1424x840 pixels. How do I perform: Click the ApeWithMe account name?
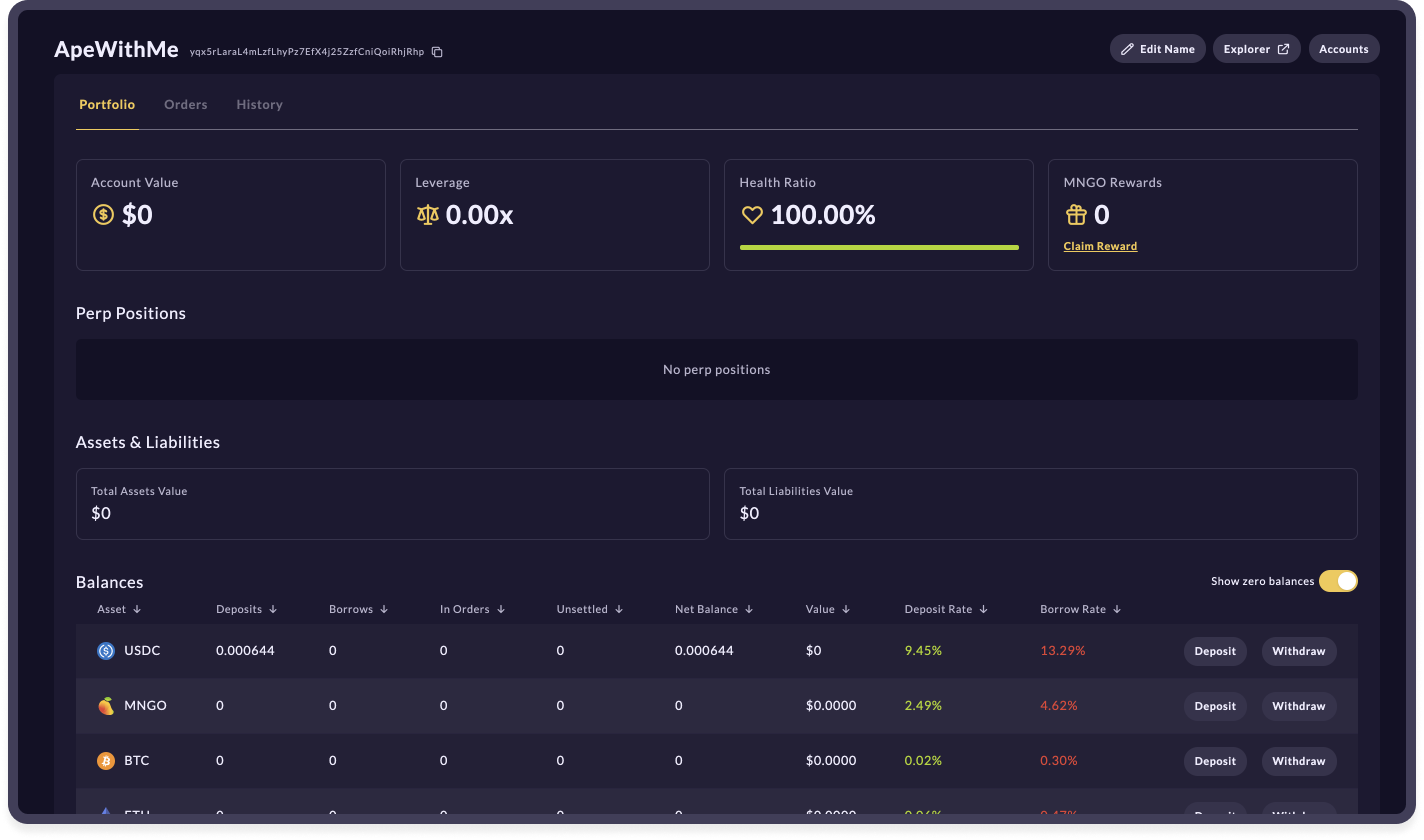(x=116, y=49)
